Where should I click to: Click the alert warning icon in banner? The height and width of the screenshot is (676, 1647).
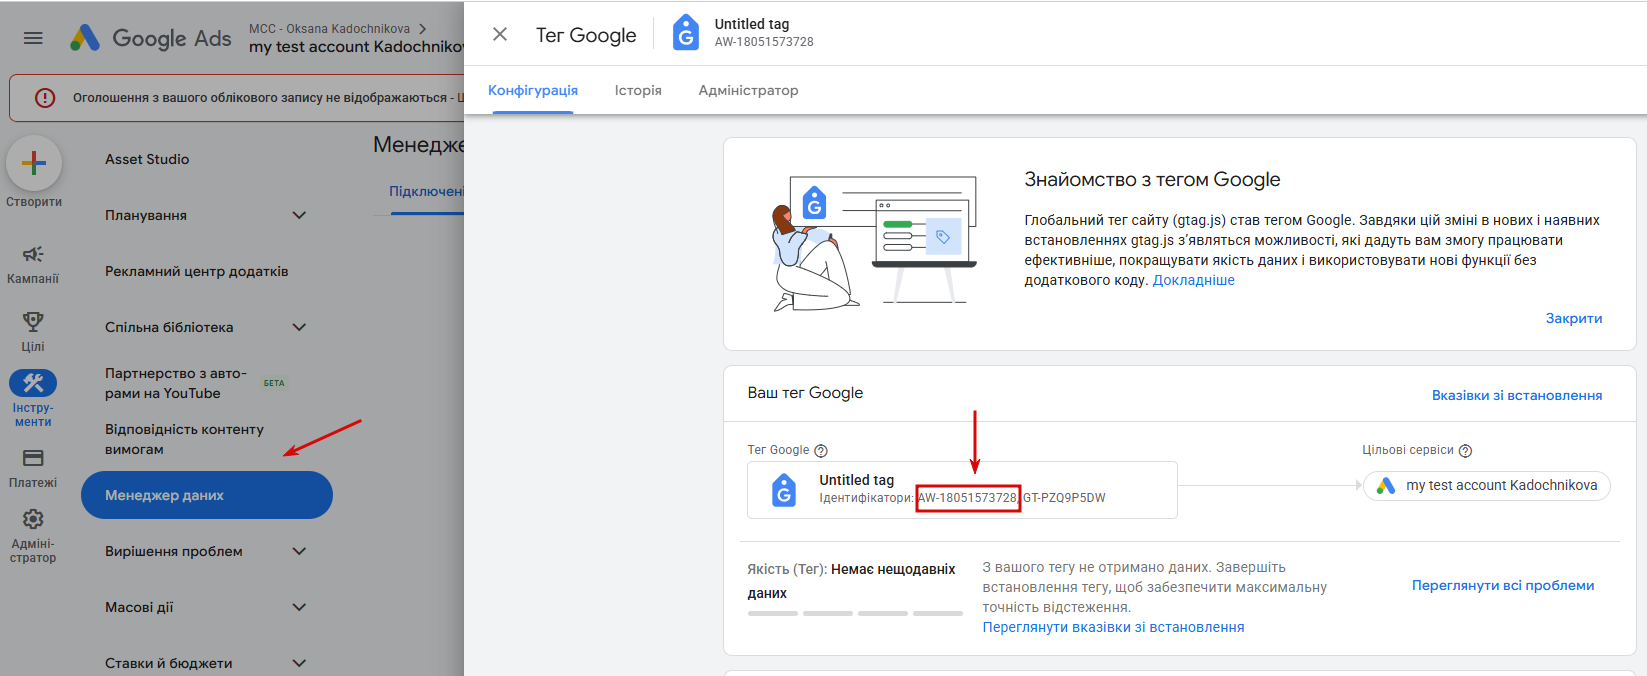pyautogui.click(x=45, y=98)
